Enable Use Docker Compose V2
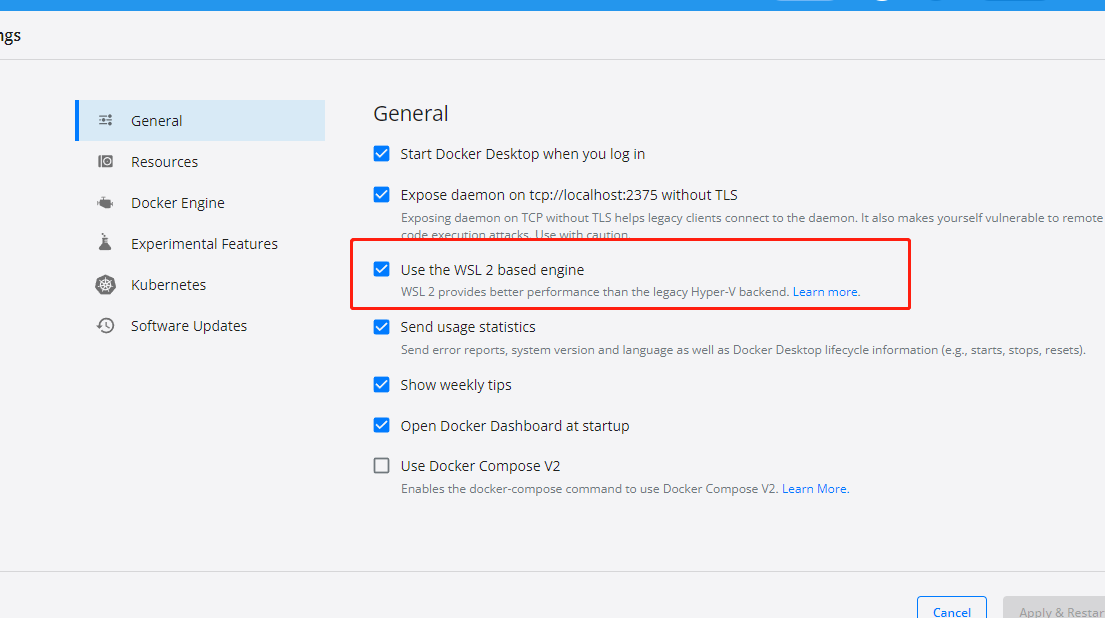Image resolution: width=1105 pixels, height=618 pixels. coord(381,466)
